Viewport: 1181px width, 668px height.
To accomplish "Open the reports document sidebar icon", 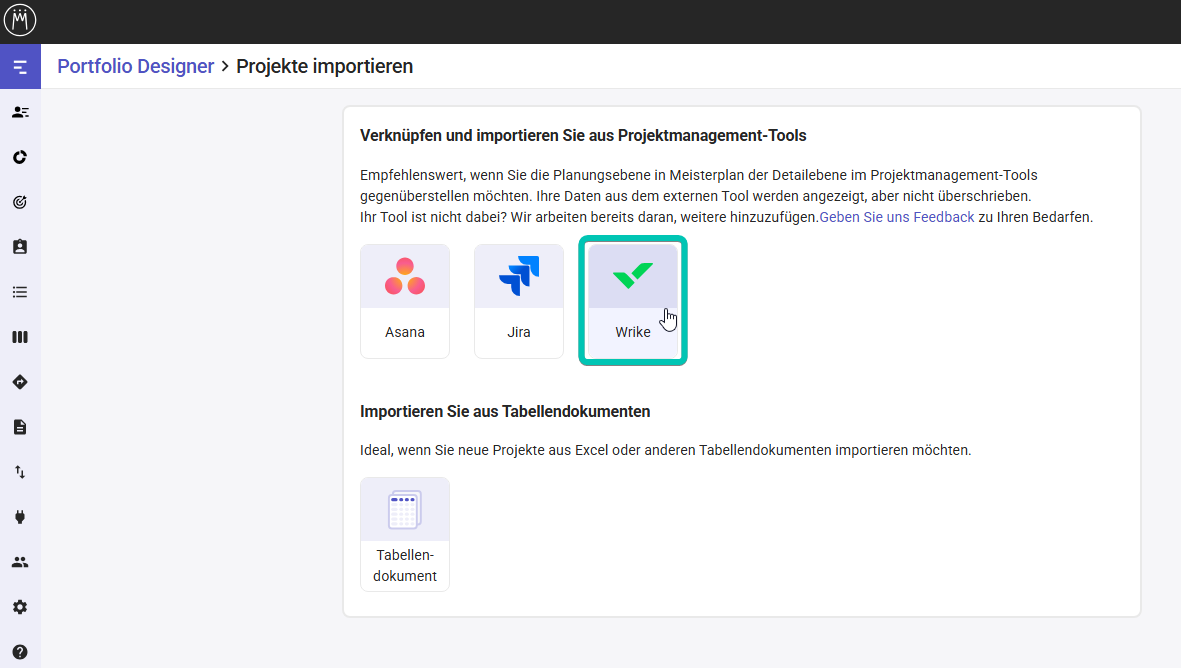I will click(20, 427).
